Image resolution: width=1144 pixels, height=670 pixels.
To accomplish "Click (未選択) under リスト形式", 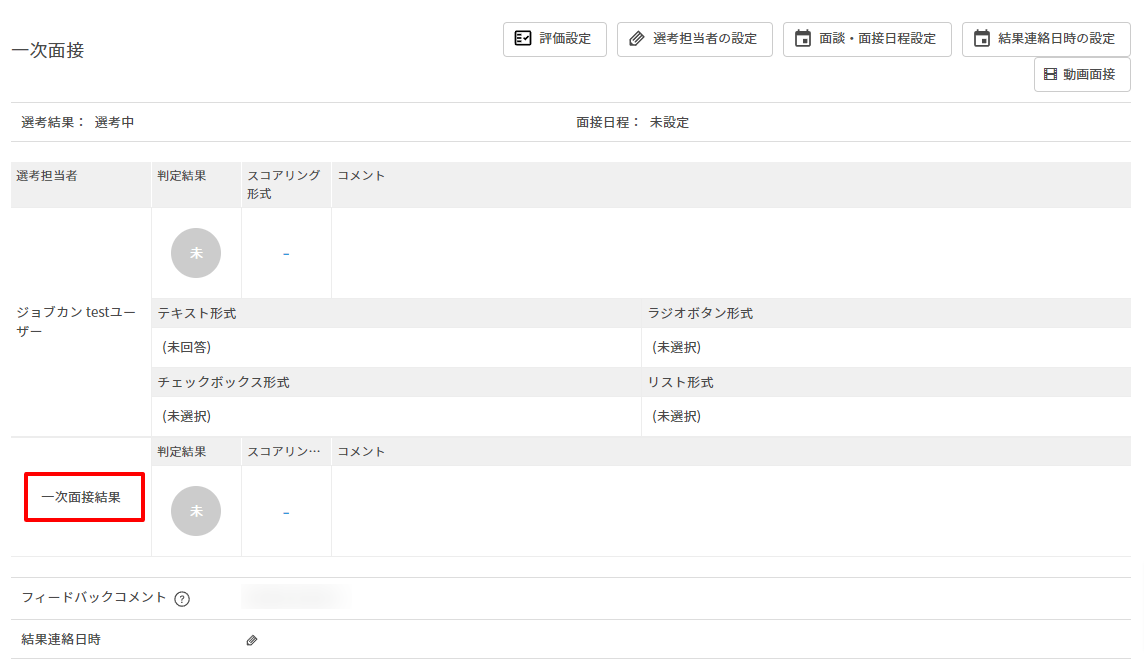I will coord(677,416).
